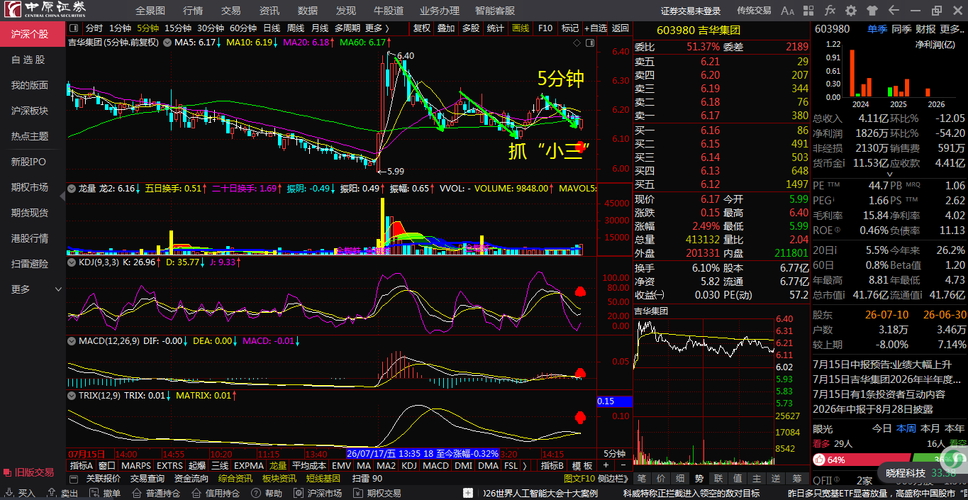Click the 撤单 cancel order icon
This screenshot has width=968, height=500.
pyautogui.click(x=93, y=493)
